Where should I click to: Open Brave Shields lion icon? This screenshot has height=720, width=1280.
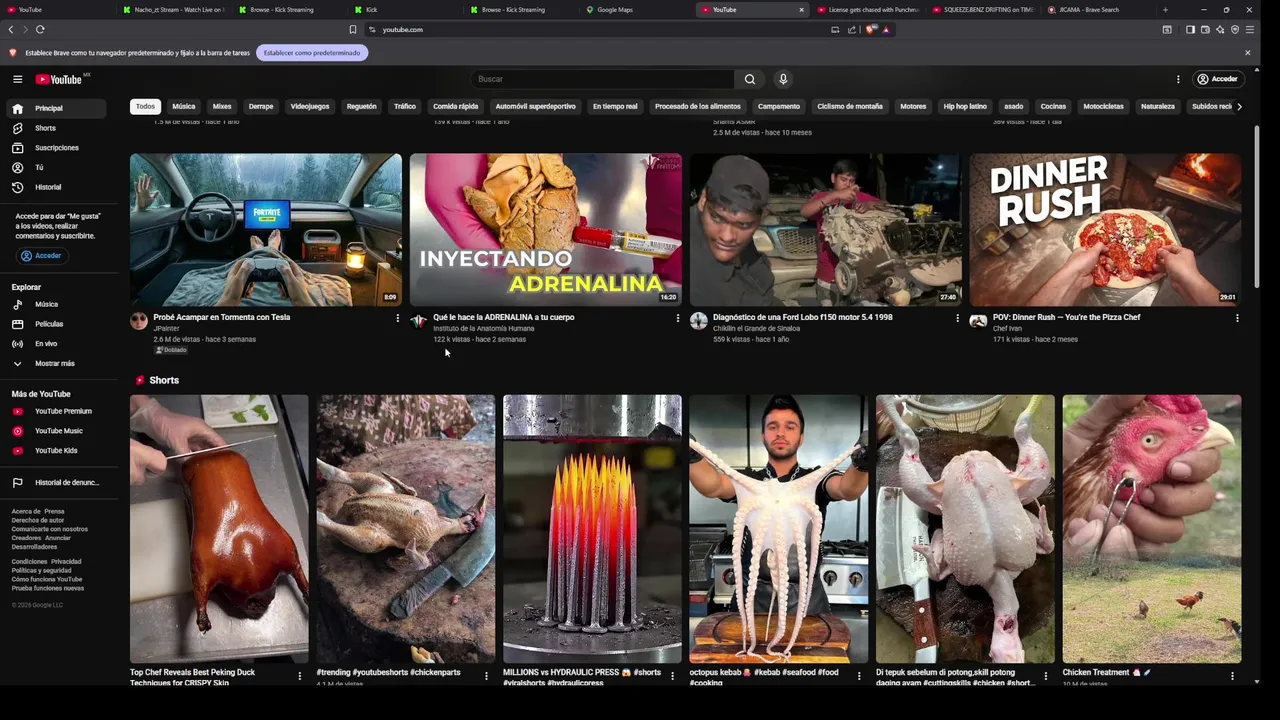(x=870, y=29)
